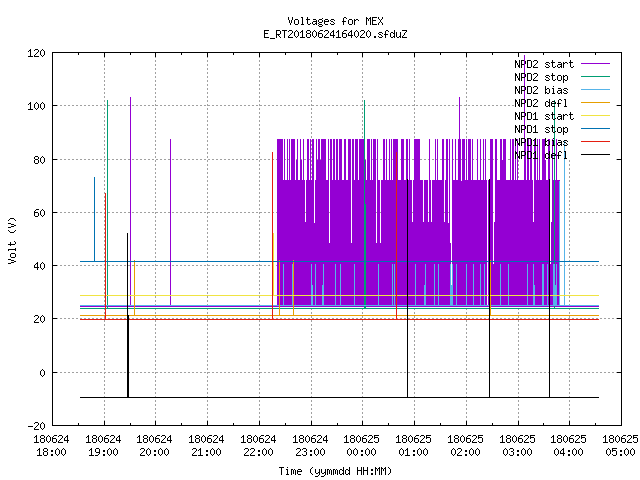Click the x-axis tick 180625 01:00
The image size is (640, 480).
(x=413, y=446)
